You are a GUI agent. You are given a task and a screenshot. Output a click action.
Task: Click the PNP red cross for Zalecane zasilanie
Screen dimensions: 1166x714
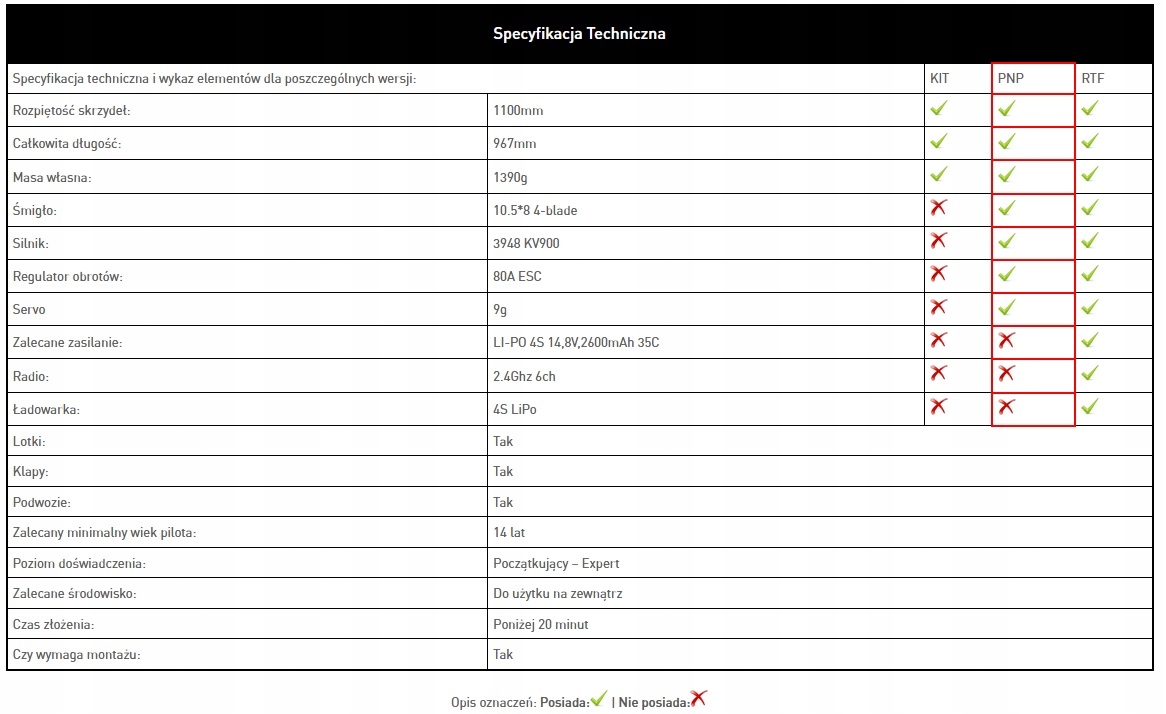point(1006,341)
